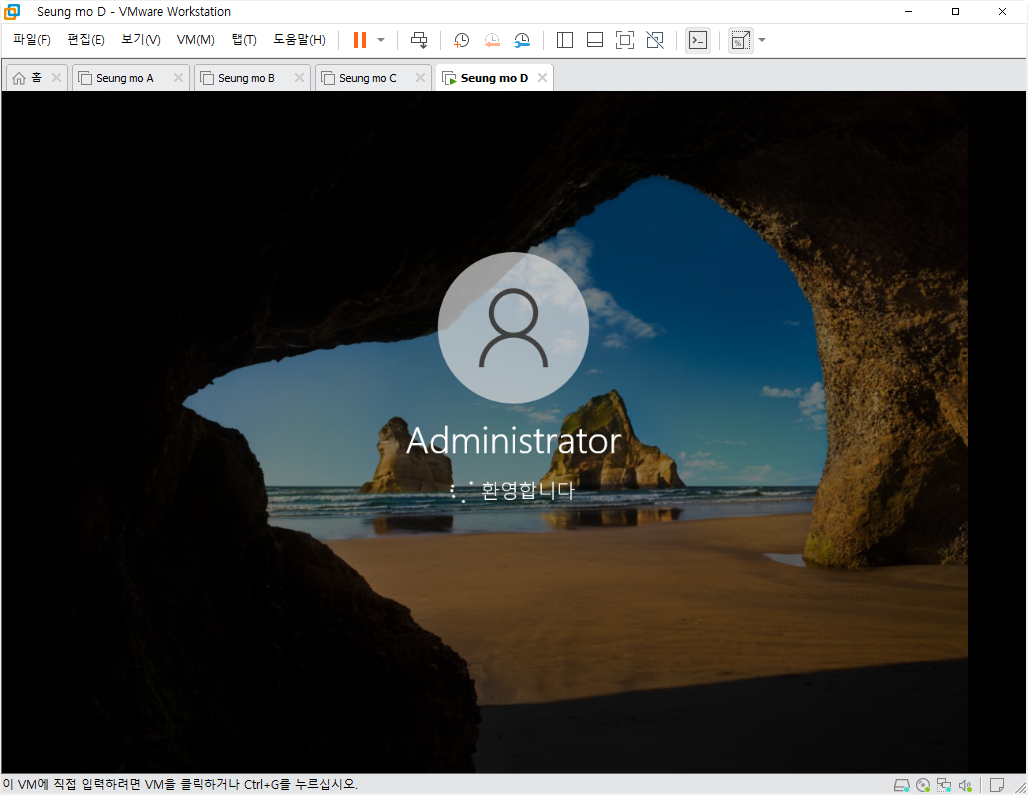Screen dimensions: 1028x795
Task: Enter full screen mode
Action: [625, 40]
